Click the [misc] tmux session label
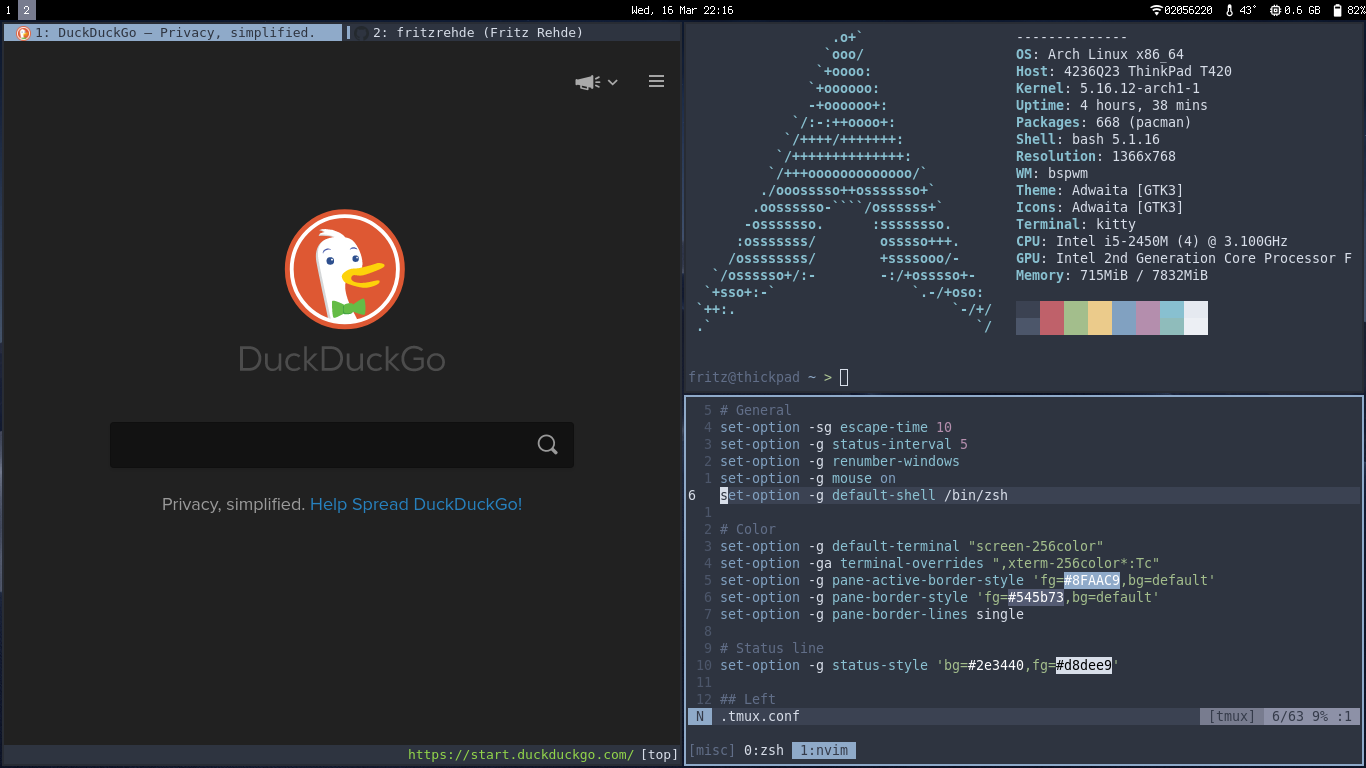1366x768 pixels. click(x=712, y=750)
